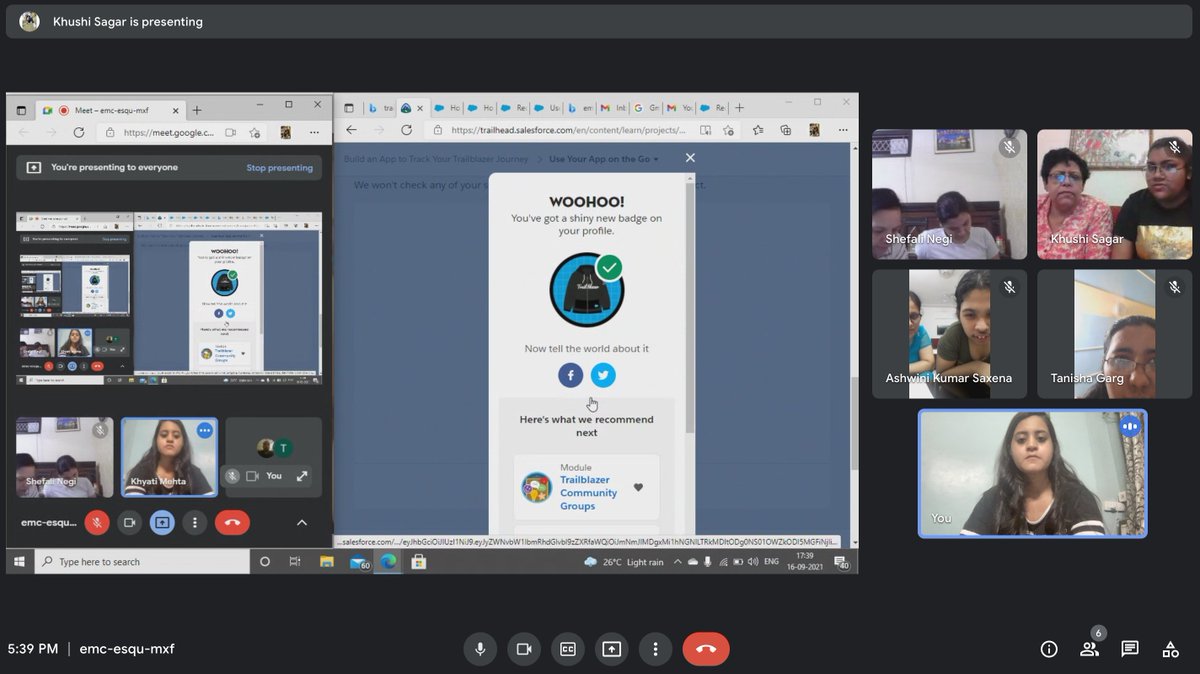Expand the up chevron in the shared Meet window
The image size is (1200, 674).
coord(302,522)
